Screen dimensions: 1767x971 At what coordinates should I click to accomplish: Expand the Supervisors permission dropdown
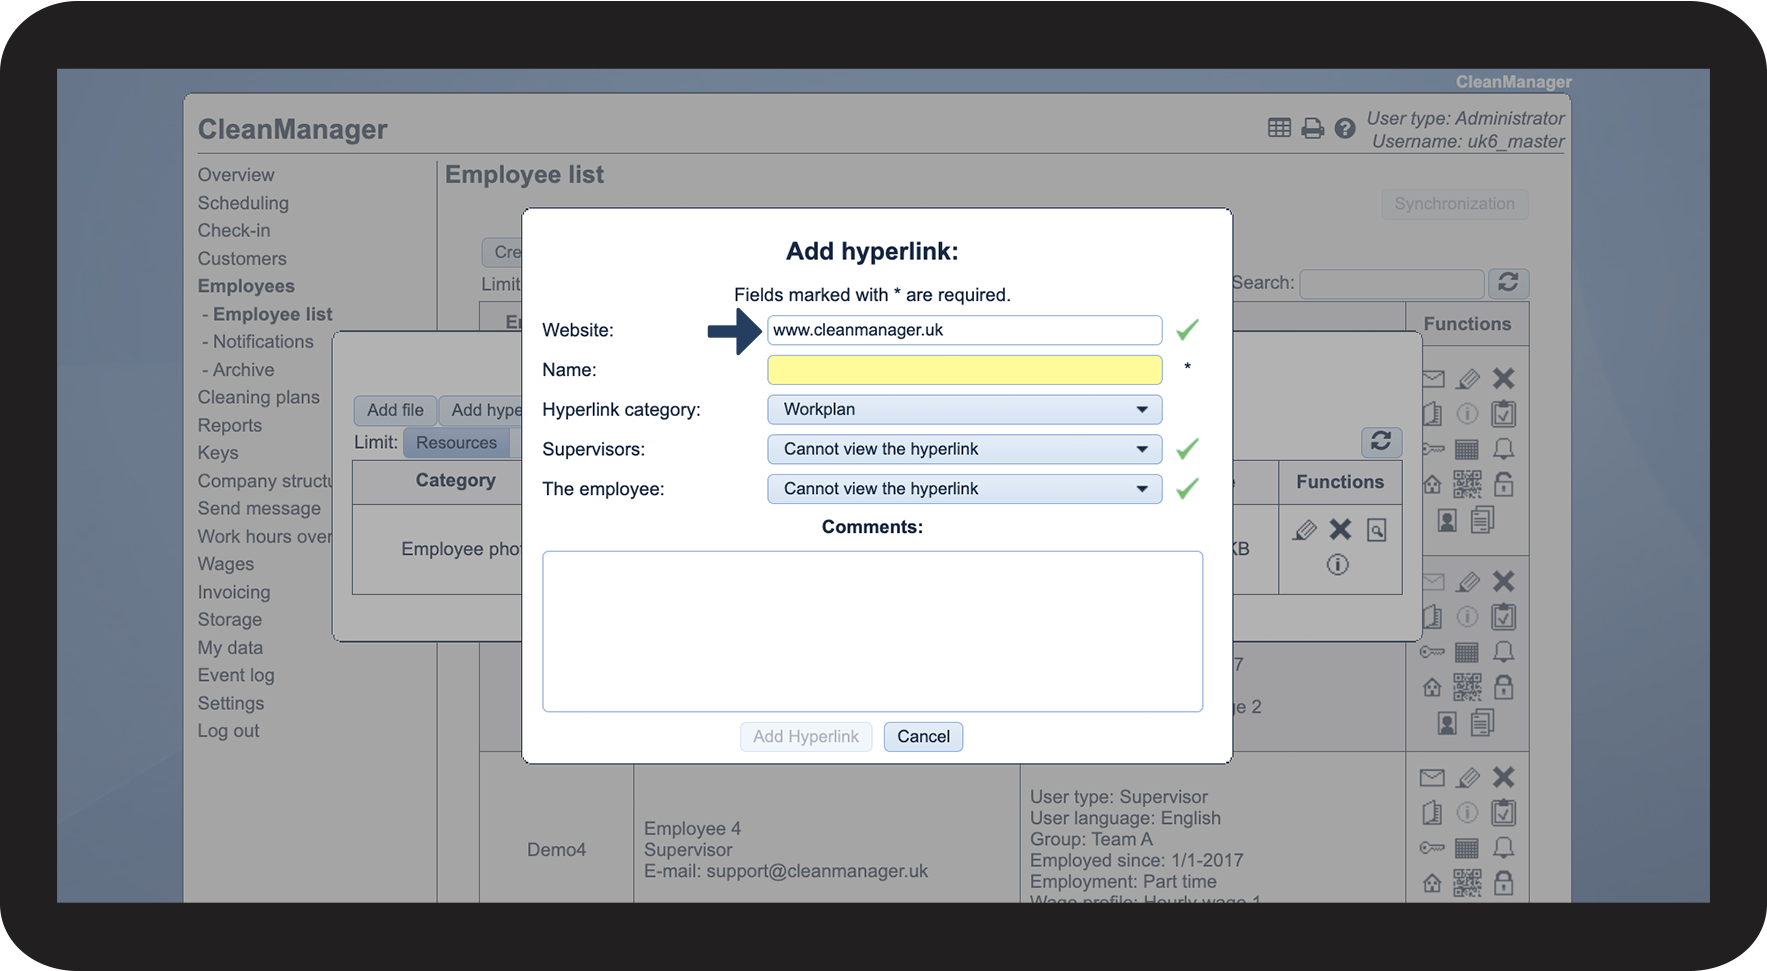[964, 449]
